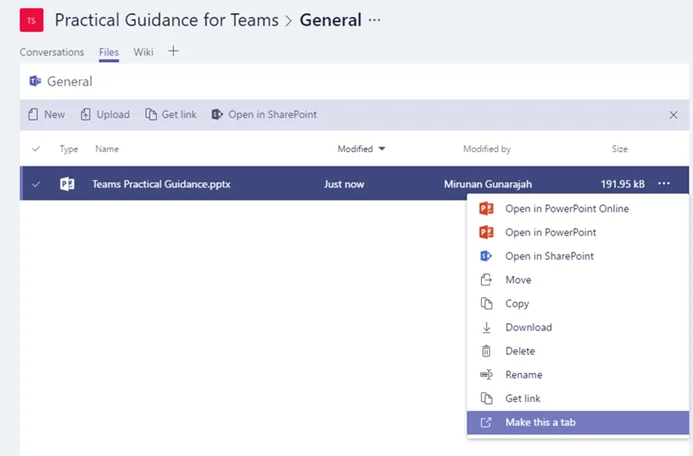Viewport: 693px width, 456px height.
Task: Select the Files tab
Action: [x=109, y=52]
